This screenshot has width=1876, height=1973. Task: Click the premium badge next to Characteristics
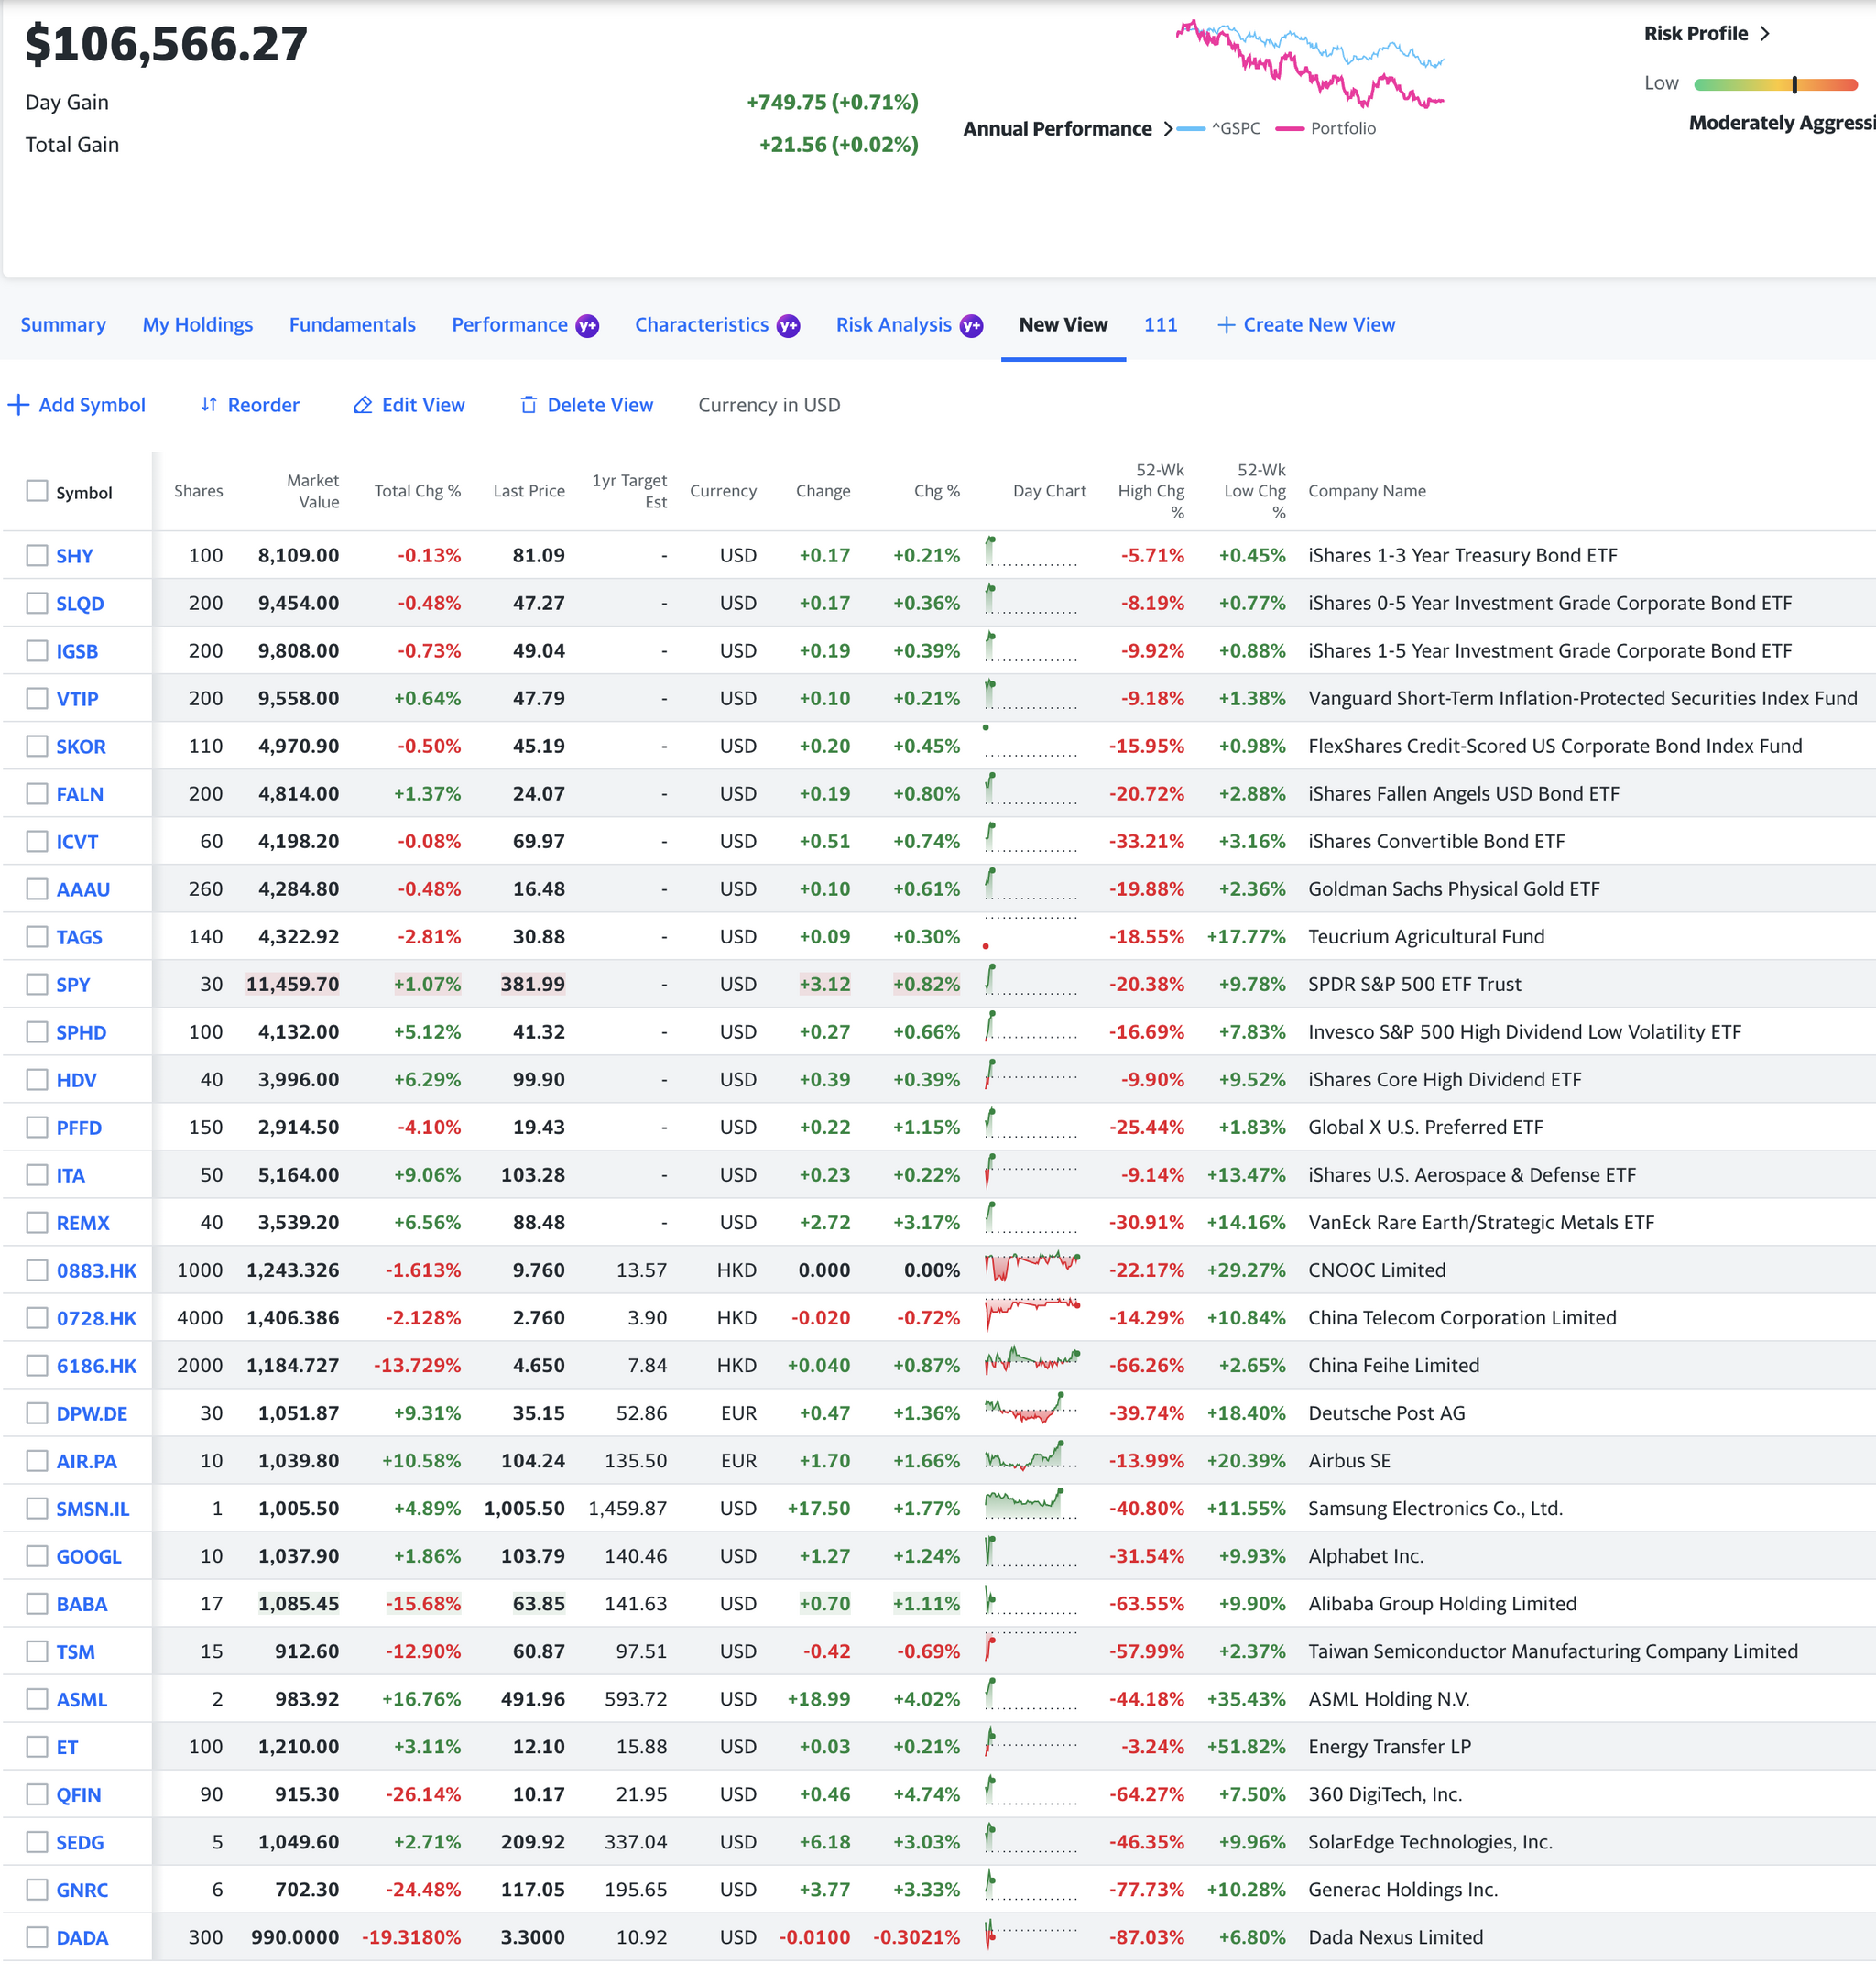click(788, 326)
